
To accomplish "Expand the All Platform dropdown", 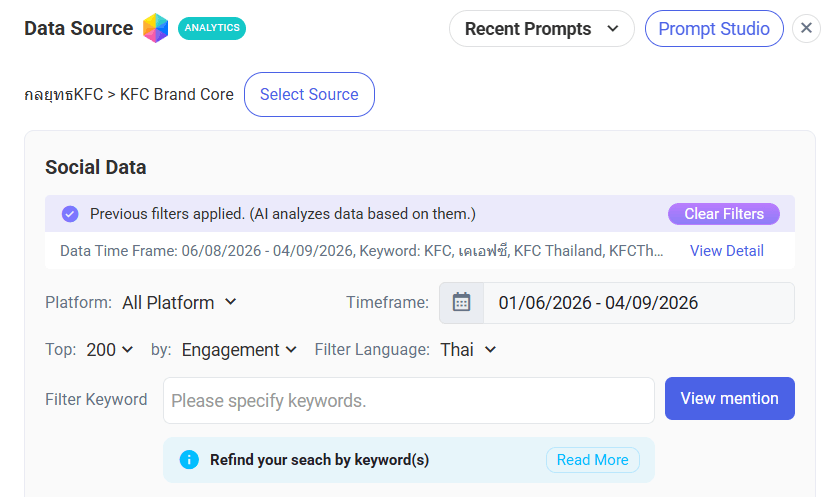I will coord(179,303).
